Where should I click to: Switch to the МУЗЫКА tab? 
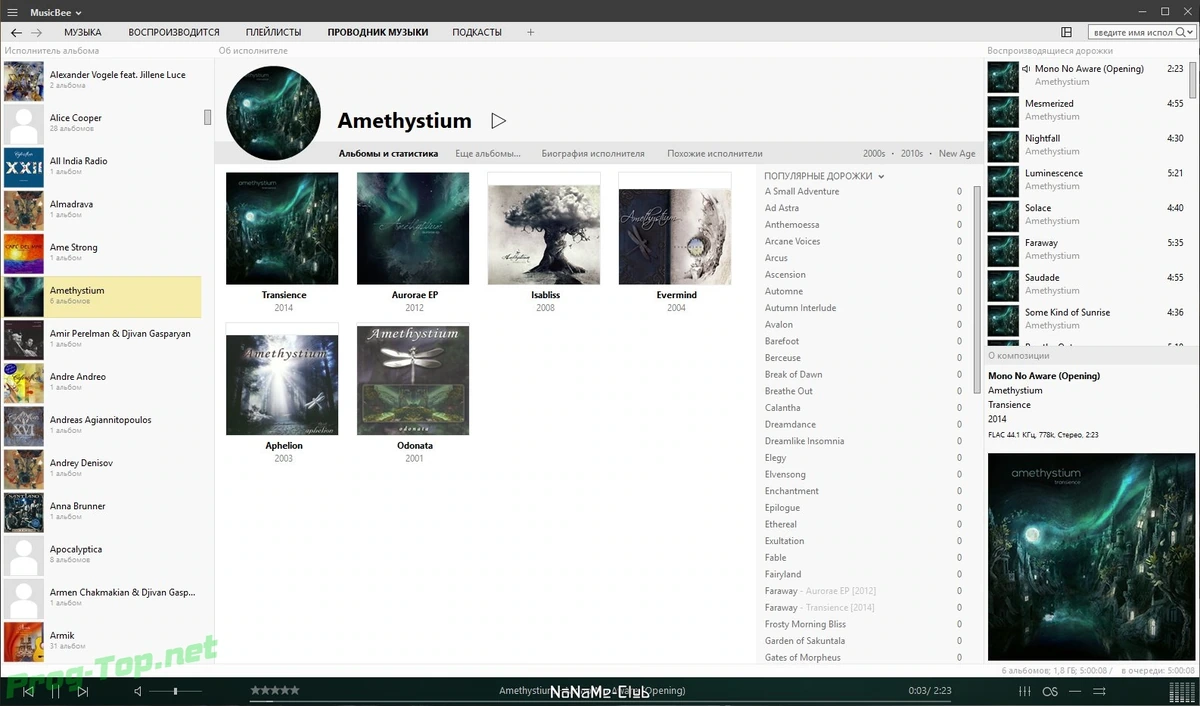[83, 32]
